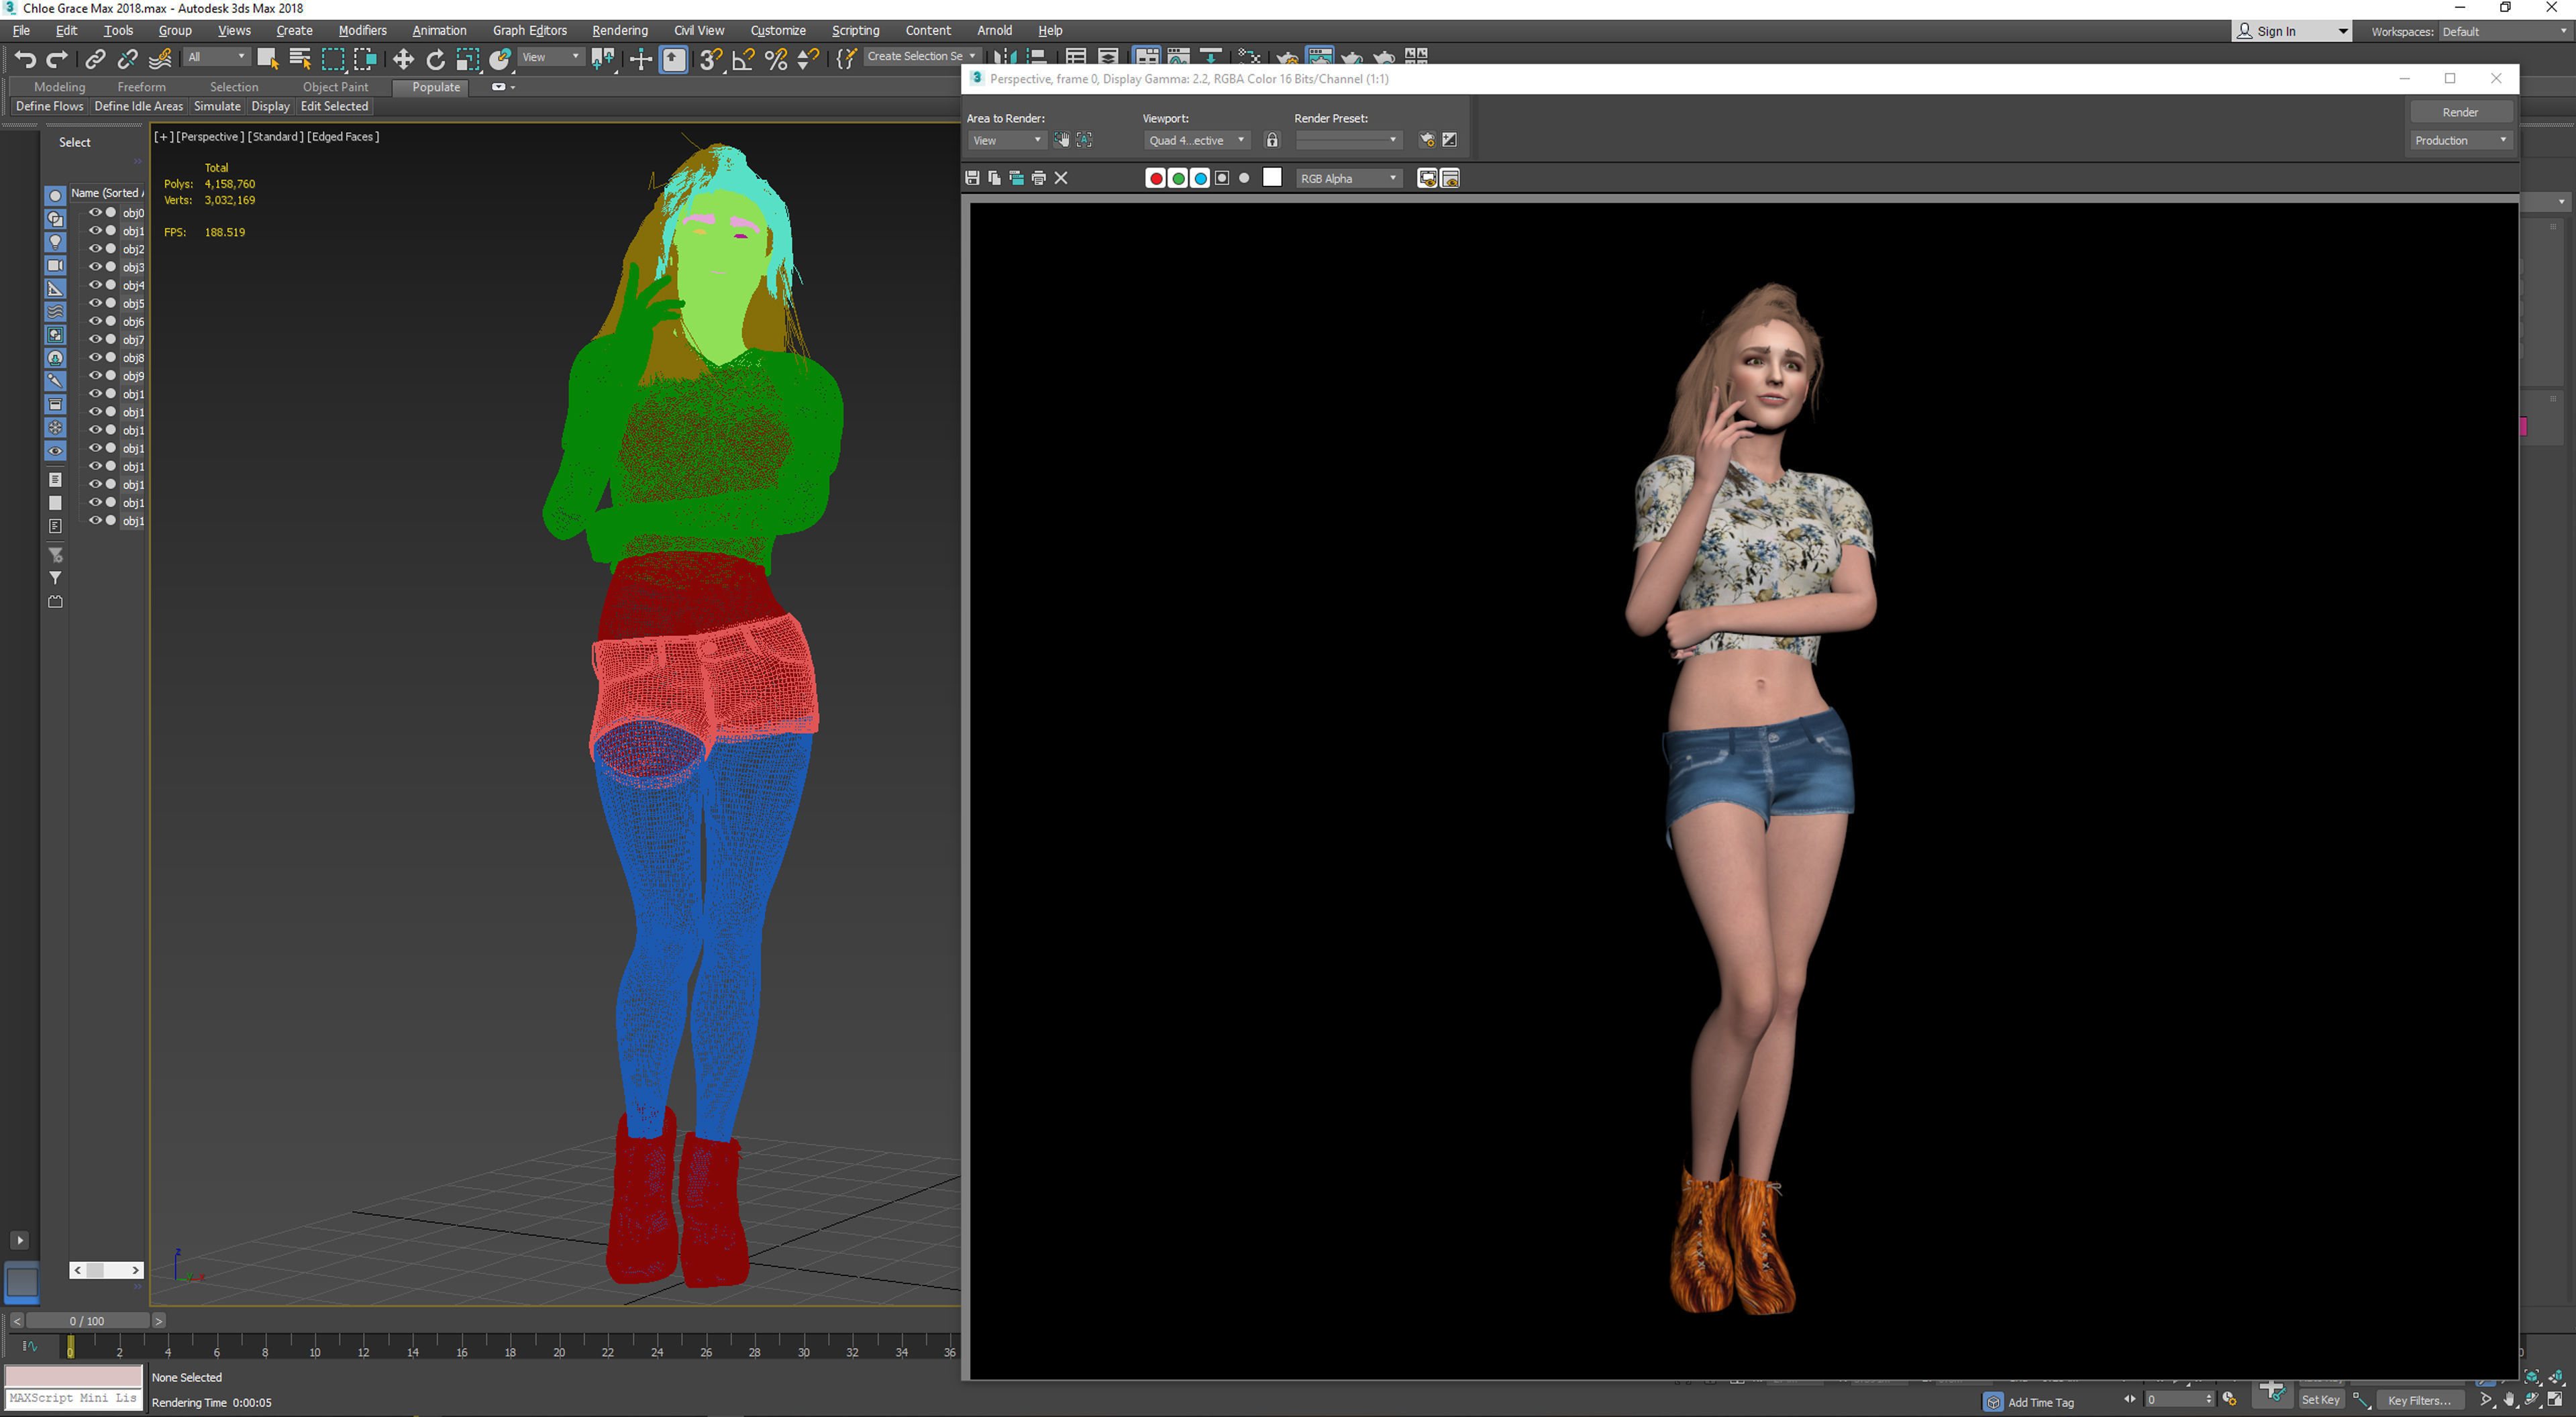This screenshot has width=2576, height=1417.
Task: Click the time slider 0 / 100 handle
Action: coord(87,1321)
